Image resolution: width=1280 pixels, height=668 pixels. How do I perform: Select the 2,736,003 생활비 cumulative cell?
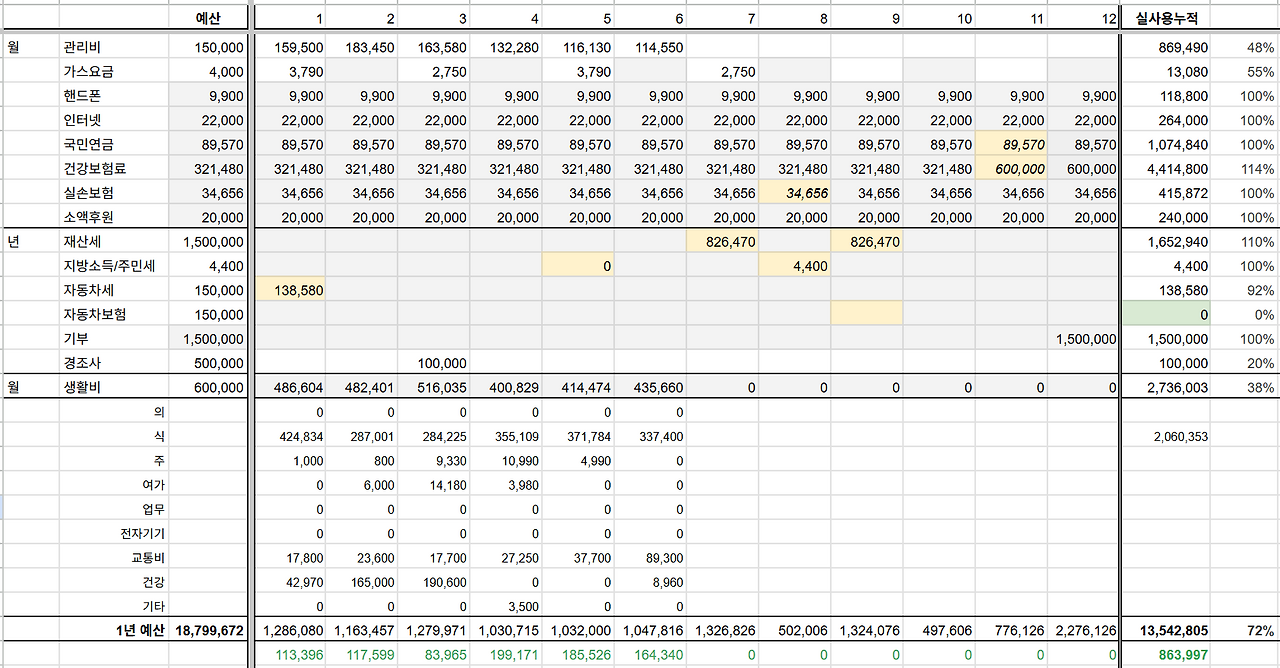click(1167, 387)
